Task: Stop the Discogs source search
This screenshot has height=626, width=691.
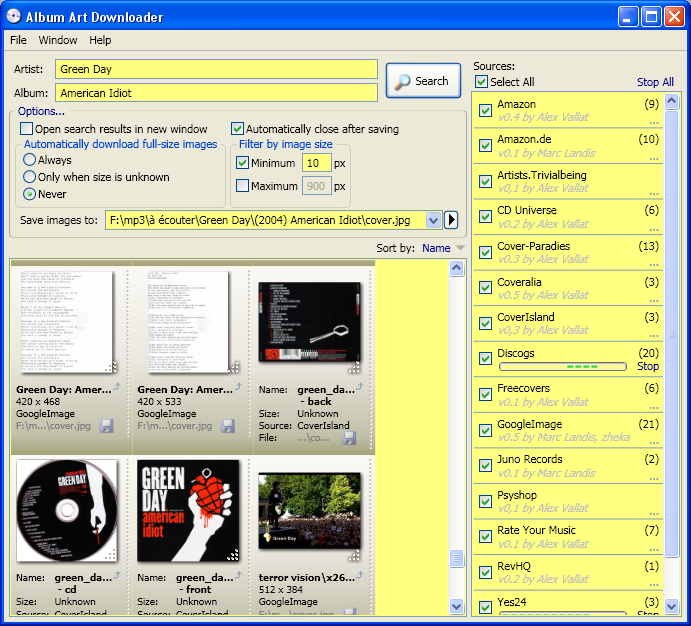Action: tap(648, 367)
